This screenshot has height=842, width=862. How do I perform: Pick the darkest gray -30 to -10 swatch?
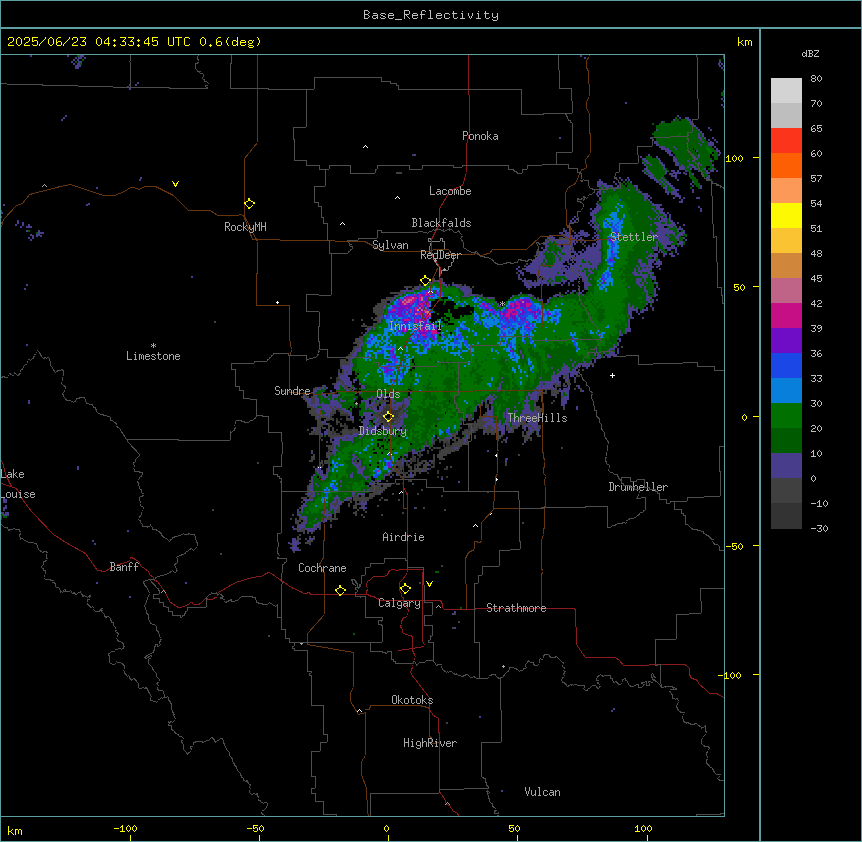coord(786,516)
